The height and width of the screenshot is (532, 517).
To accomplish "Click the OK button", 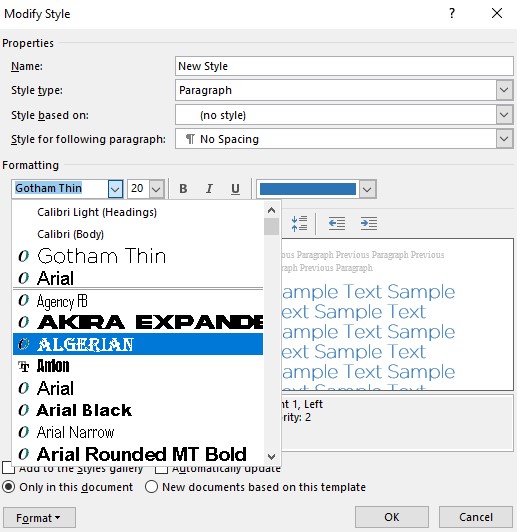I will click(392, 517).
